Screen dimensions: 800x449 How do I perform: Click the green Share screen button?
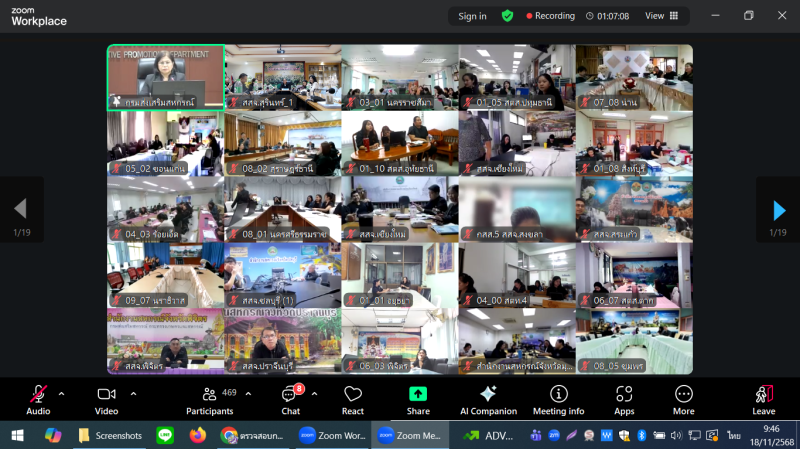[418, 397]
